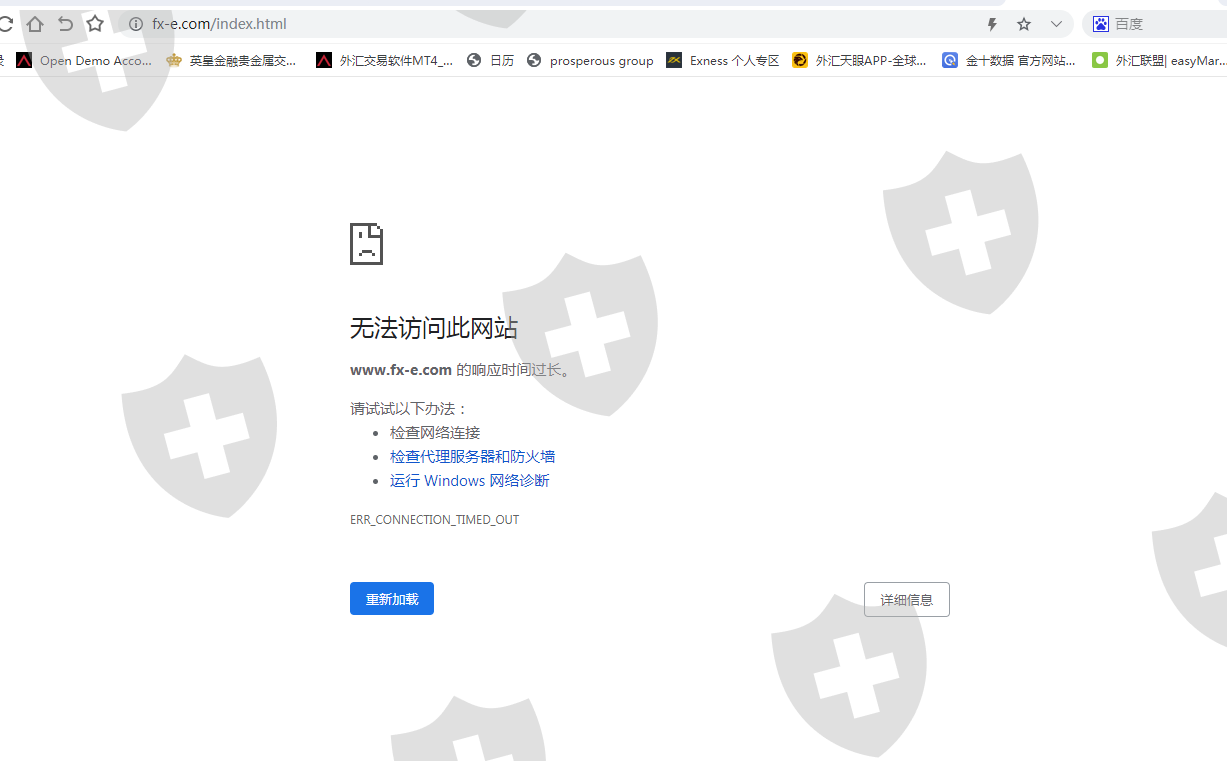Open the Exness 个人专区 bookmark
Screen dimensions: 1227x761
[723, 60]
